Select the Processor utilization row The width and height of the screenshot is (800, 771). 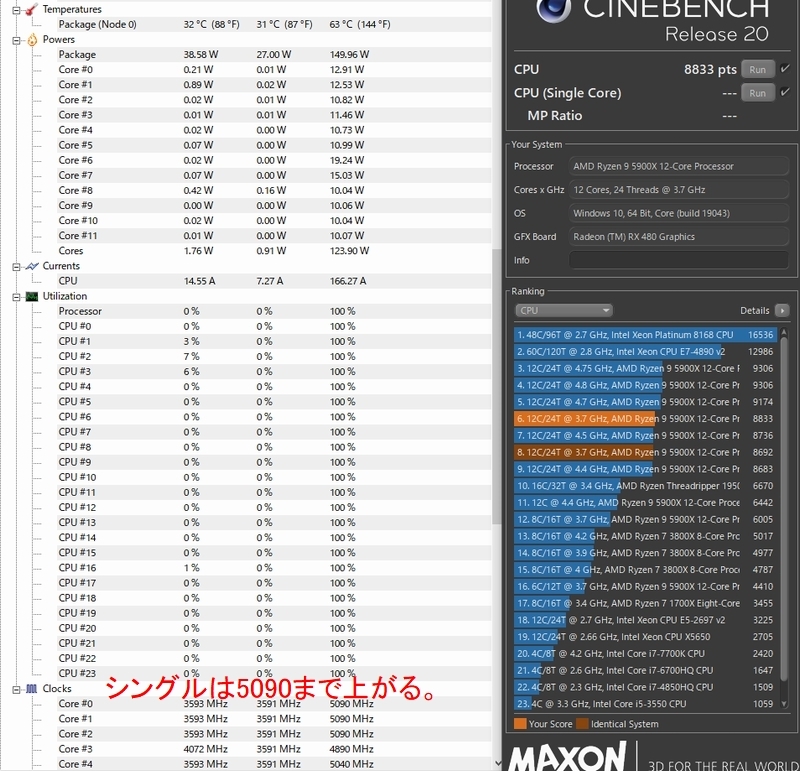[274, 311]
